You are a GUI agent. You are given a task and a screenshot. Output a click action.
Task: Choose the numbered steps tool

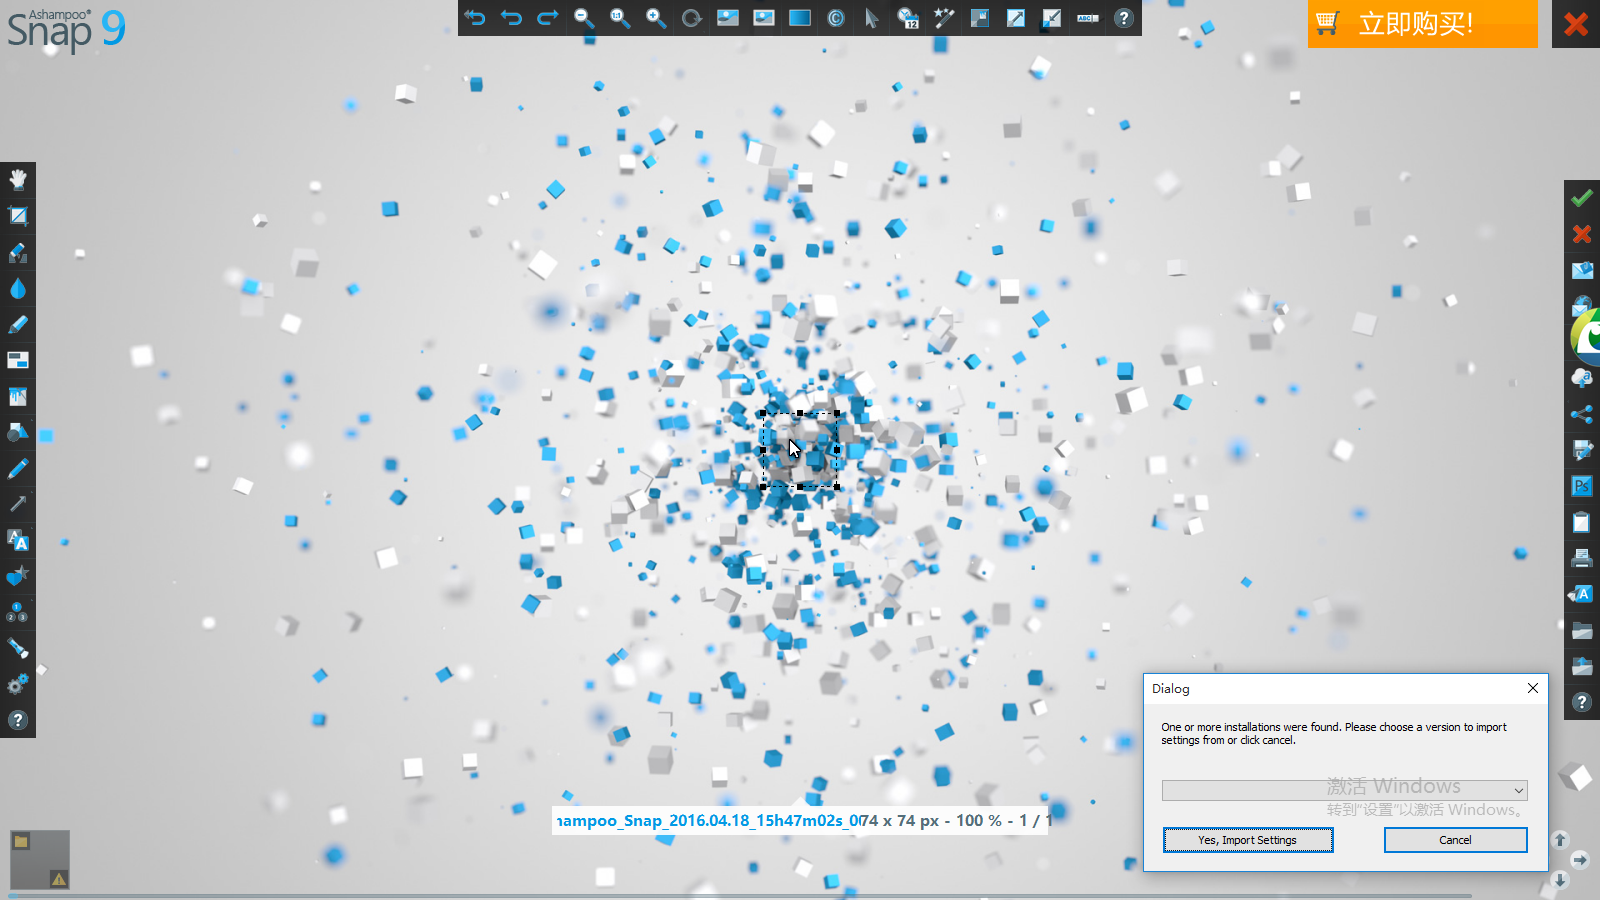(x=18, y=612)
